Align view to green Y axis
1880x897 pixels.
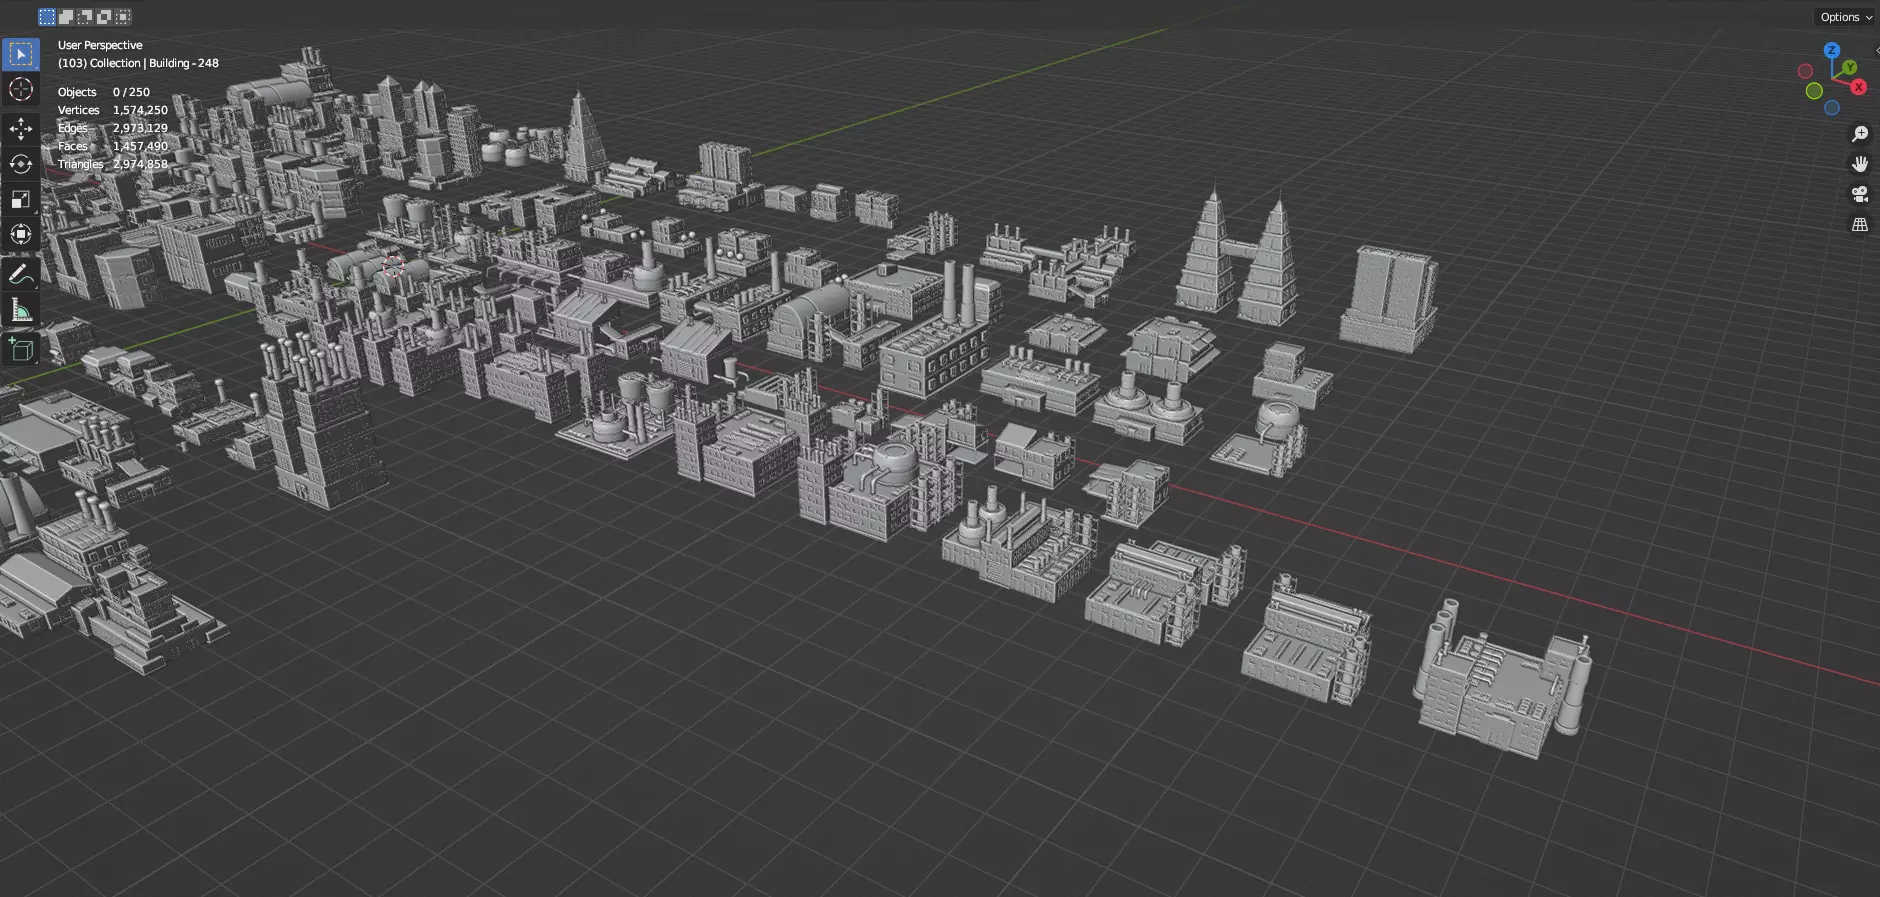pyautogui.click(x=1850, y=67)
